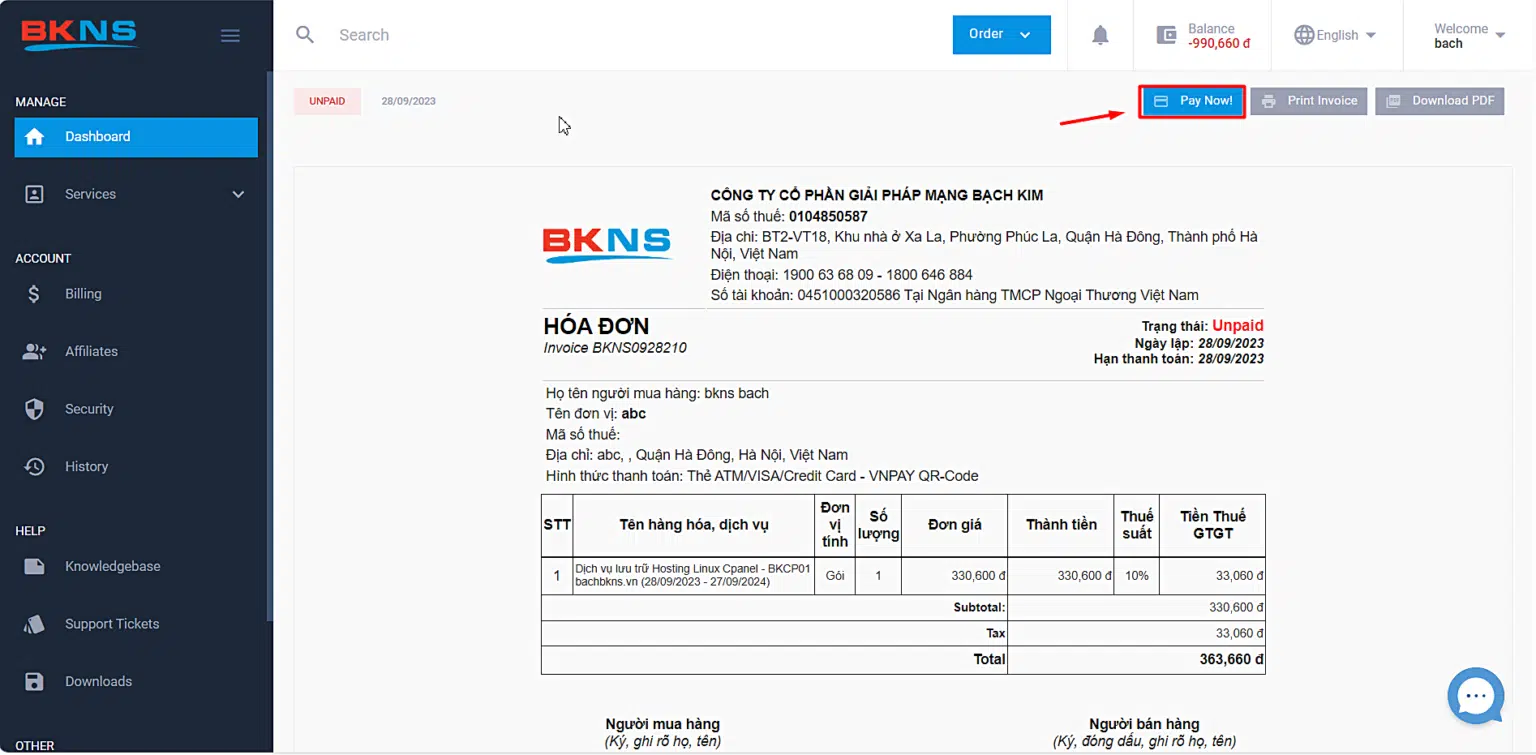Click the History clock icon
This screenshot has width=1536, height=755.
34,467
